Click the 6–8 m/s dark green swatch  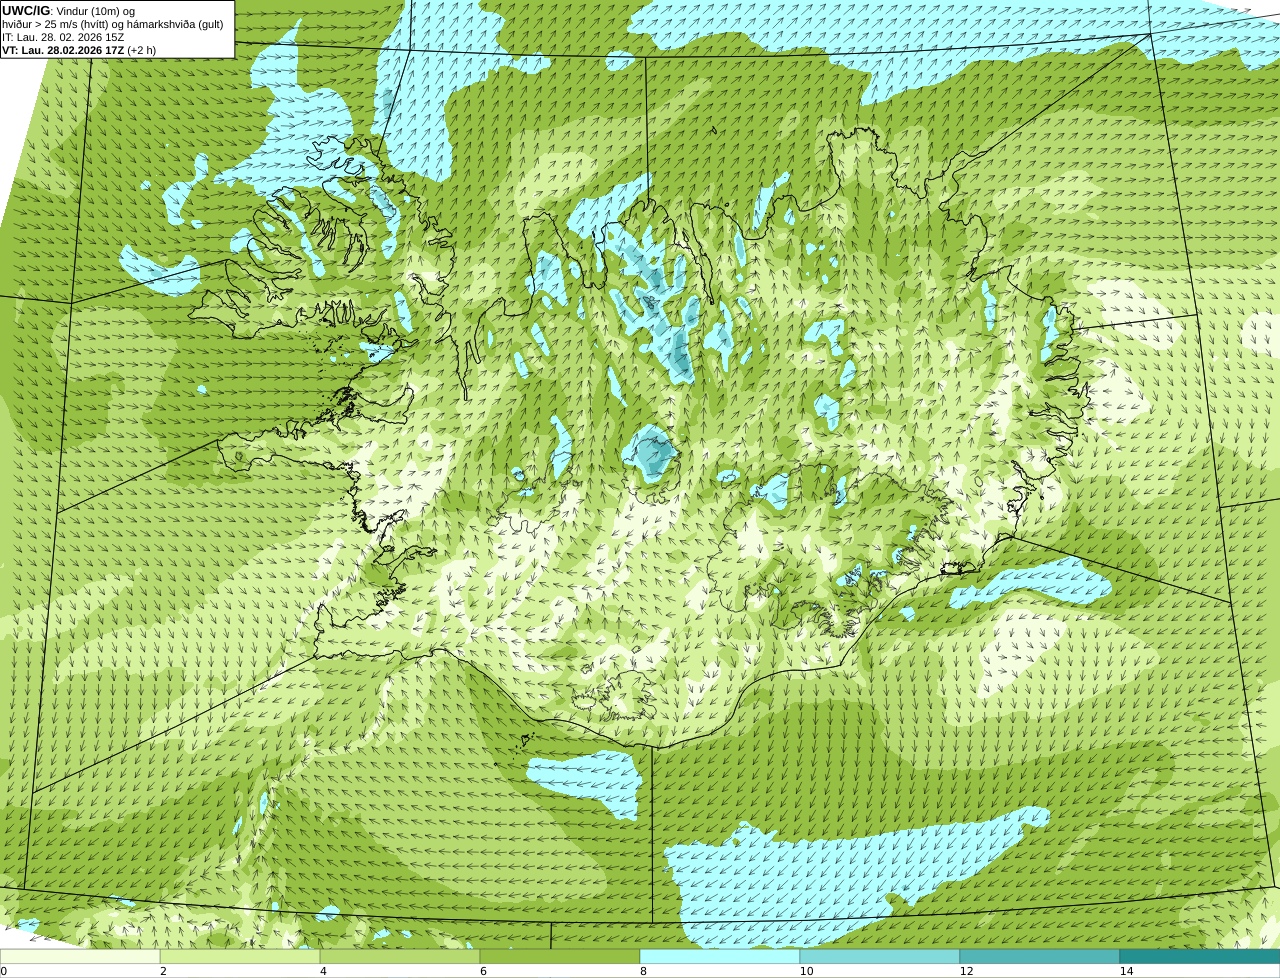[560, 956]
